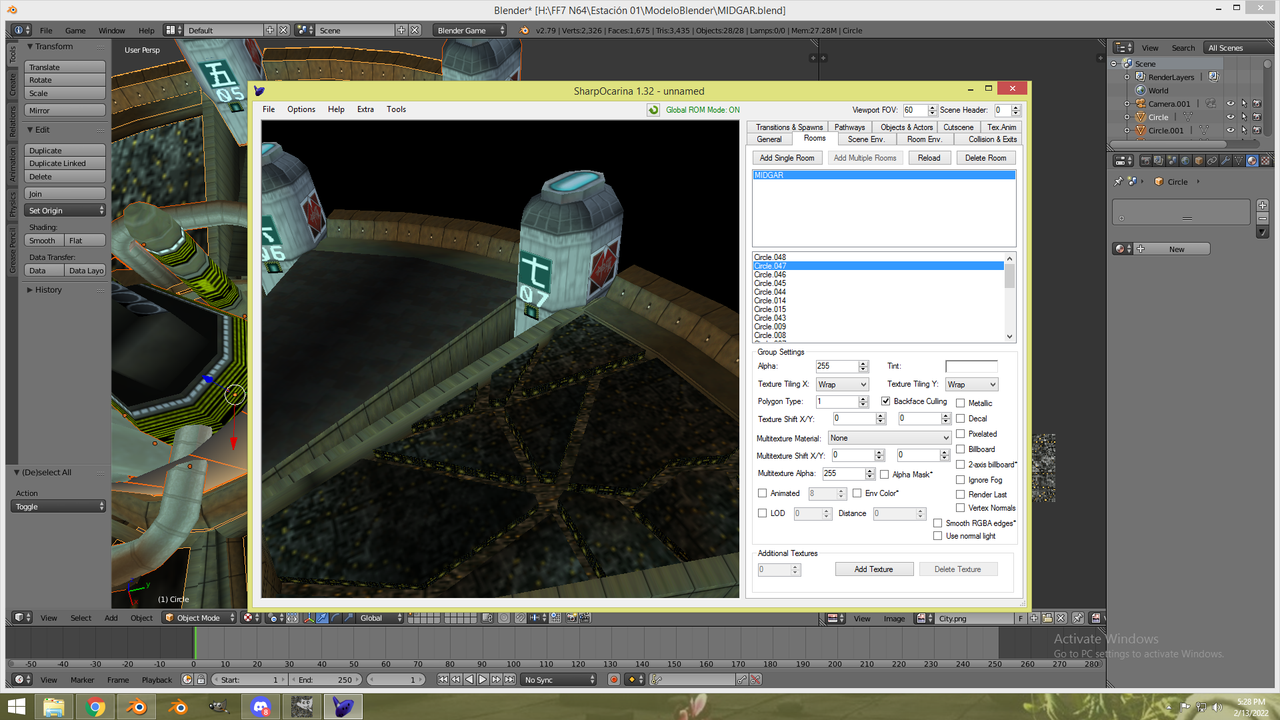The height and width of the screenshot is (720, 1280).
Task: Enable the Metallic checkbox
Action: tap(961, 403)
